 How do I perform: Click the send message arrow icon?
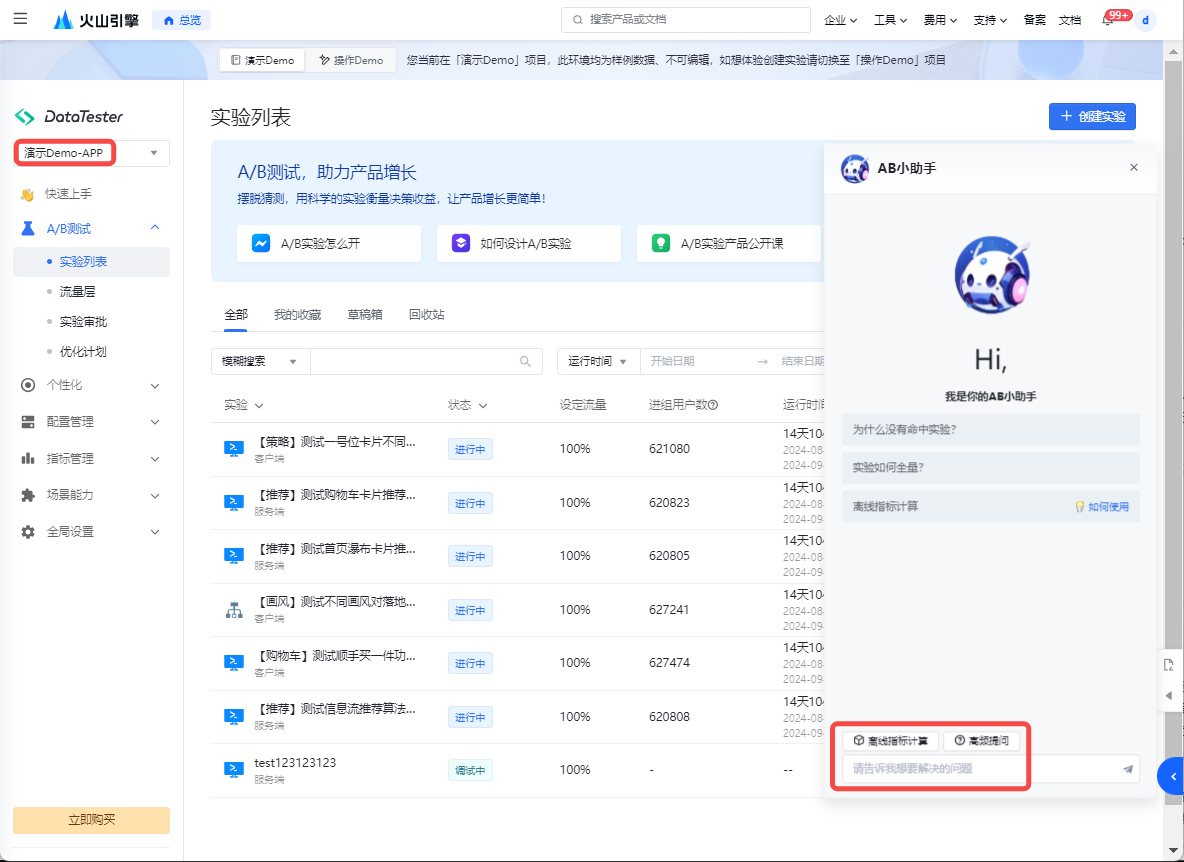coord(1127,769)
